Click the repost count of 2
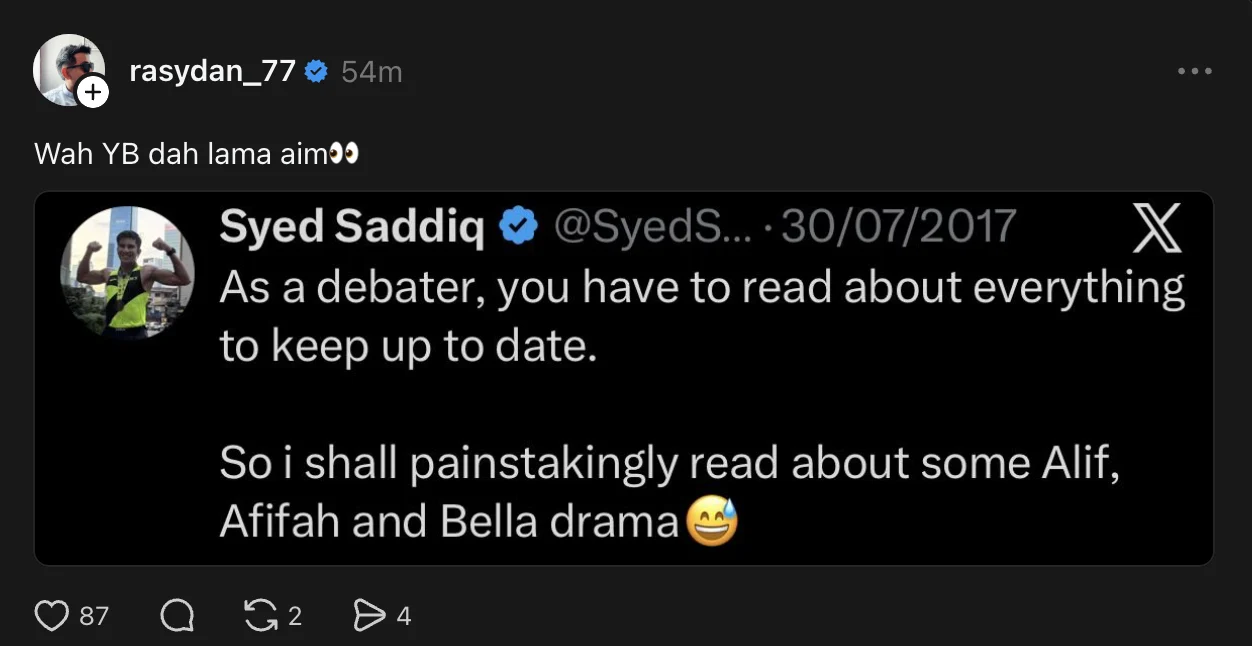Screen dimensions: 1252x646 click(x=295, y=616)
